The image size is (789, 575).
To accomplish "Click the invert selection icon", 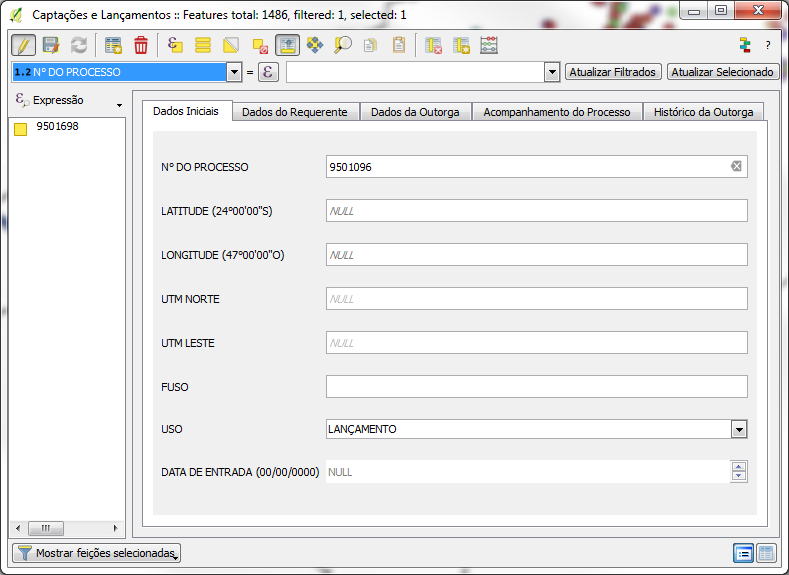I will (x=231, y=45).
